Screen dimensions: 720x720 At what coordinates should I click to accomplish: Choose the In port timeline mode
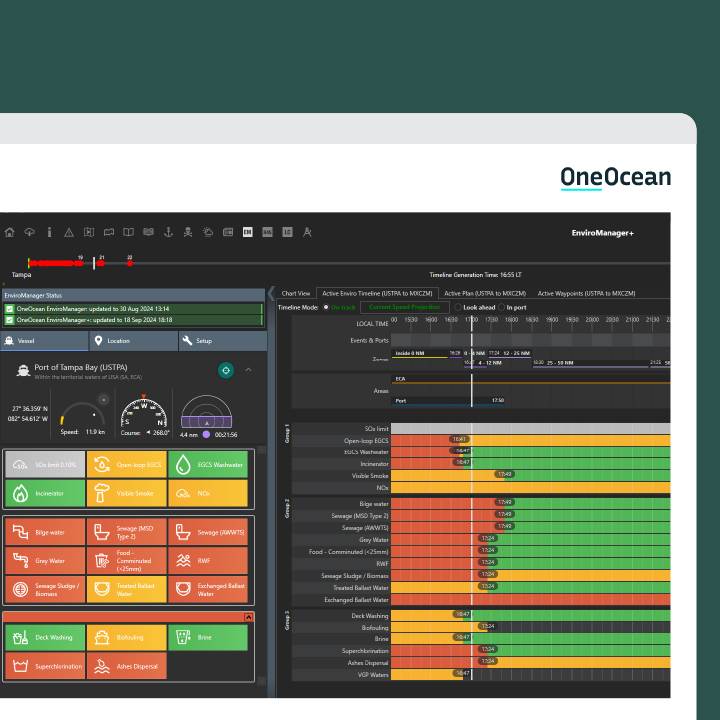501,307
